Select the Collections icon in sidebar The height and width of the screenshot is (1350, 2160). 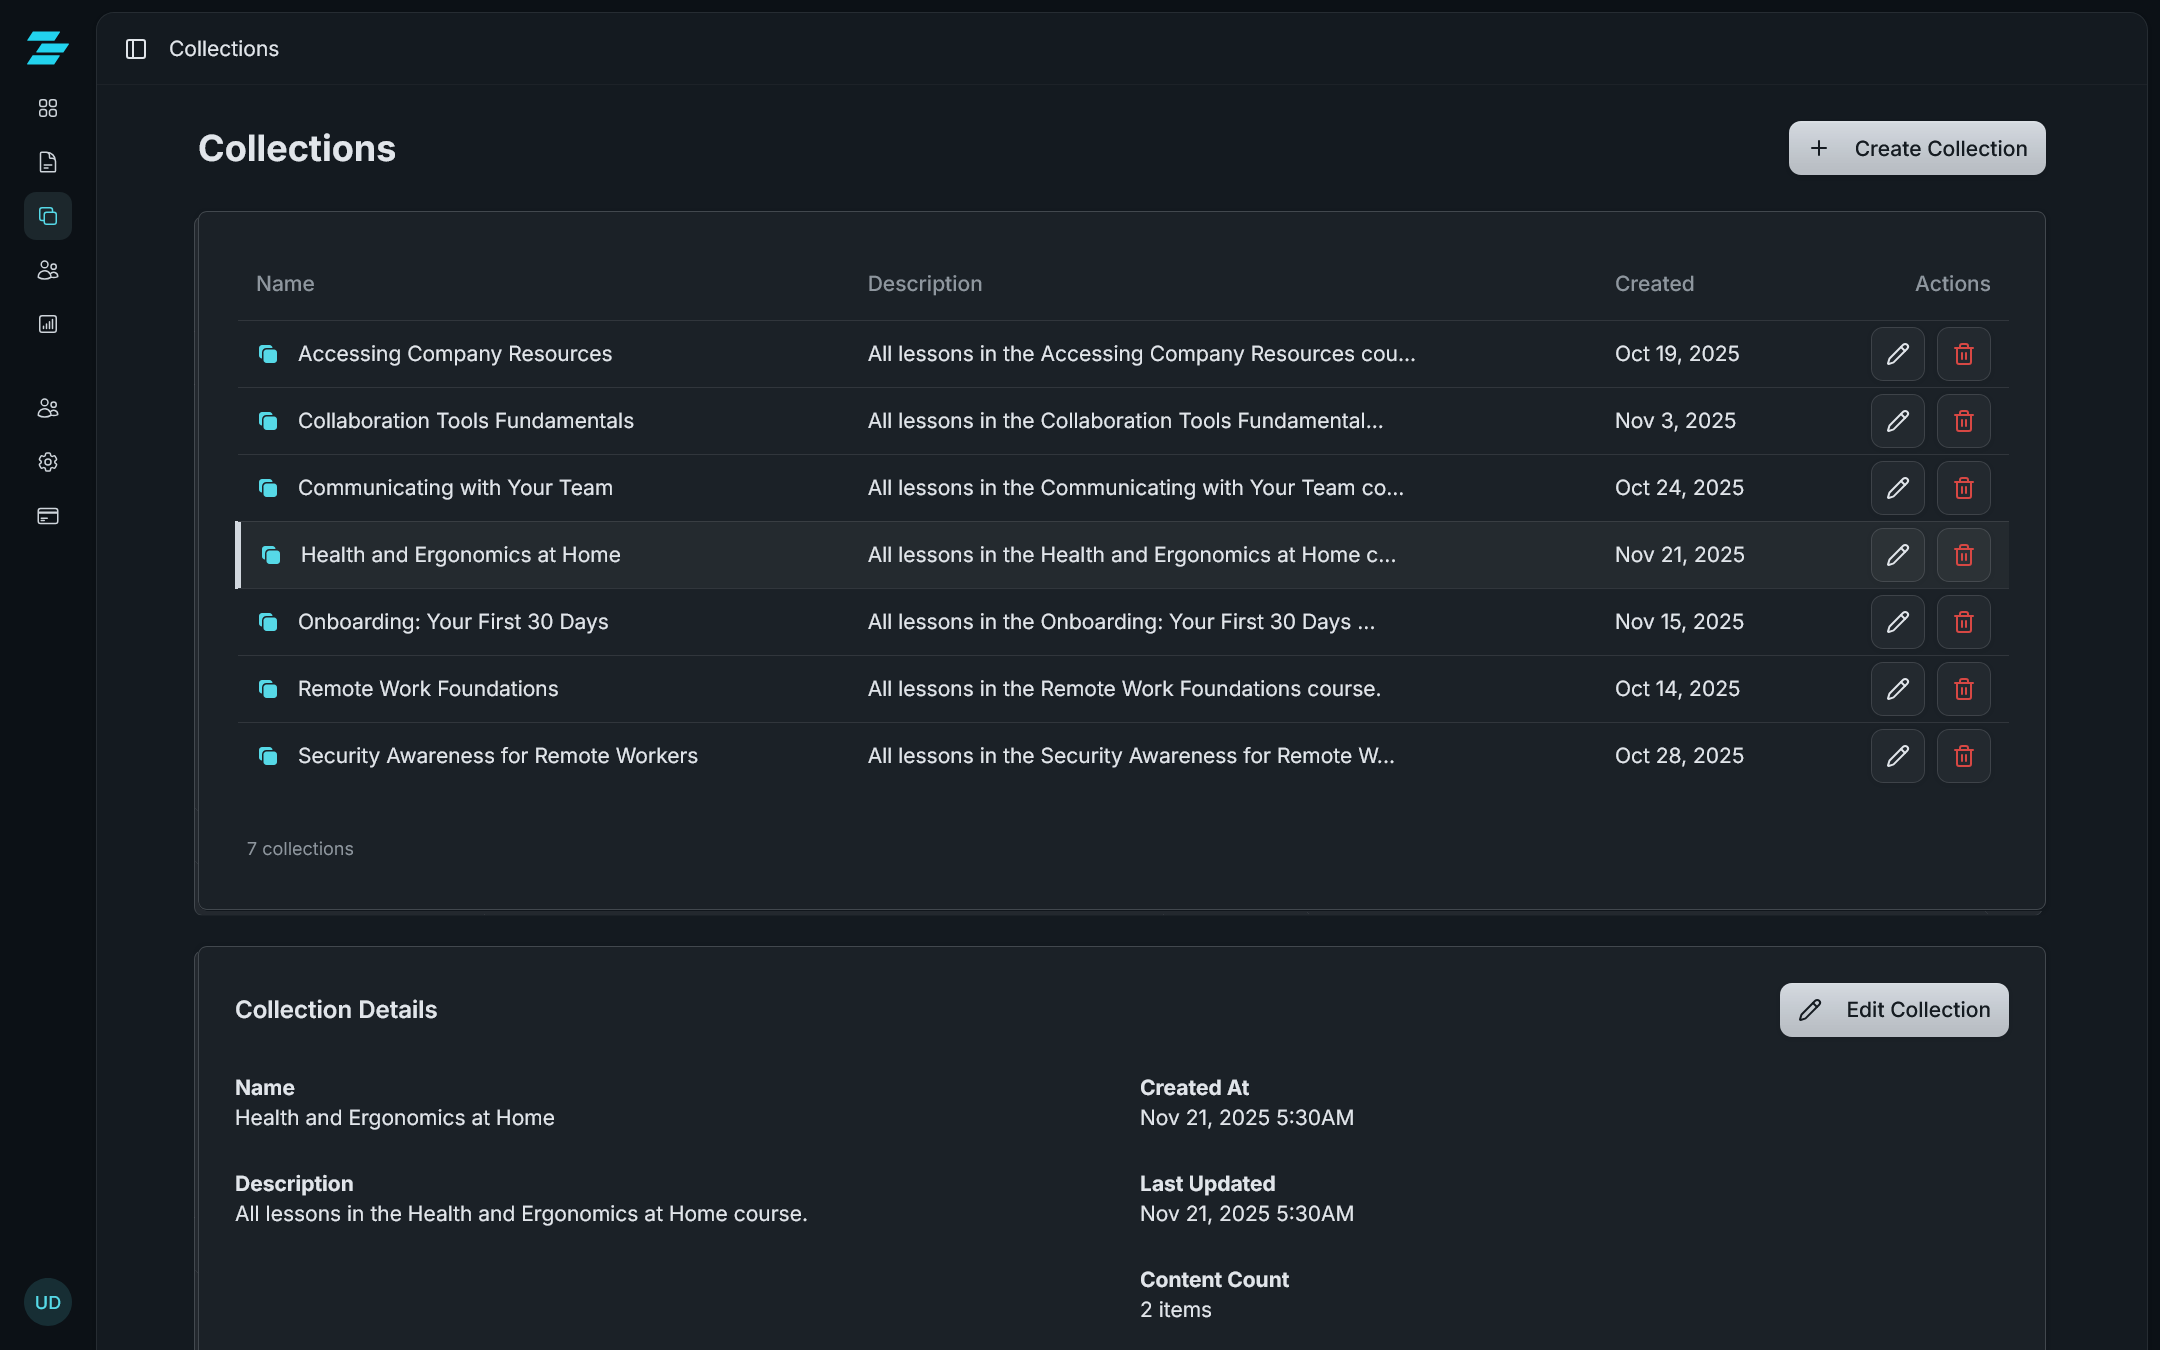pyautogui.click(x=48, y=216)
